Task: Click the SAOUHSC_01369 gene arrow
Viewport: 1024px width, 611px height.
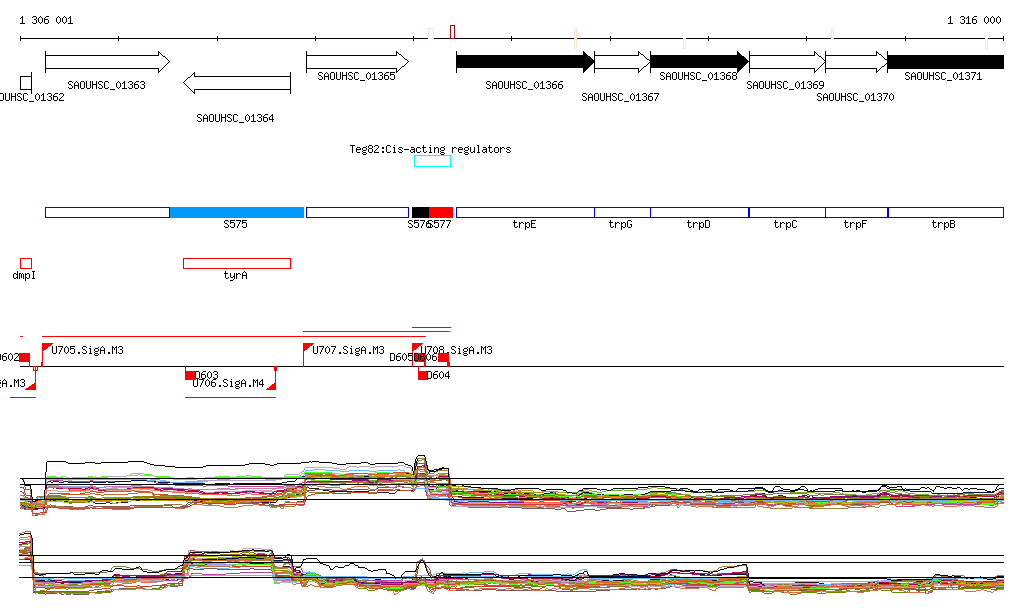Action: click(786, 62)
